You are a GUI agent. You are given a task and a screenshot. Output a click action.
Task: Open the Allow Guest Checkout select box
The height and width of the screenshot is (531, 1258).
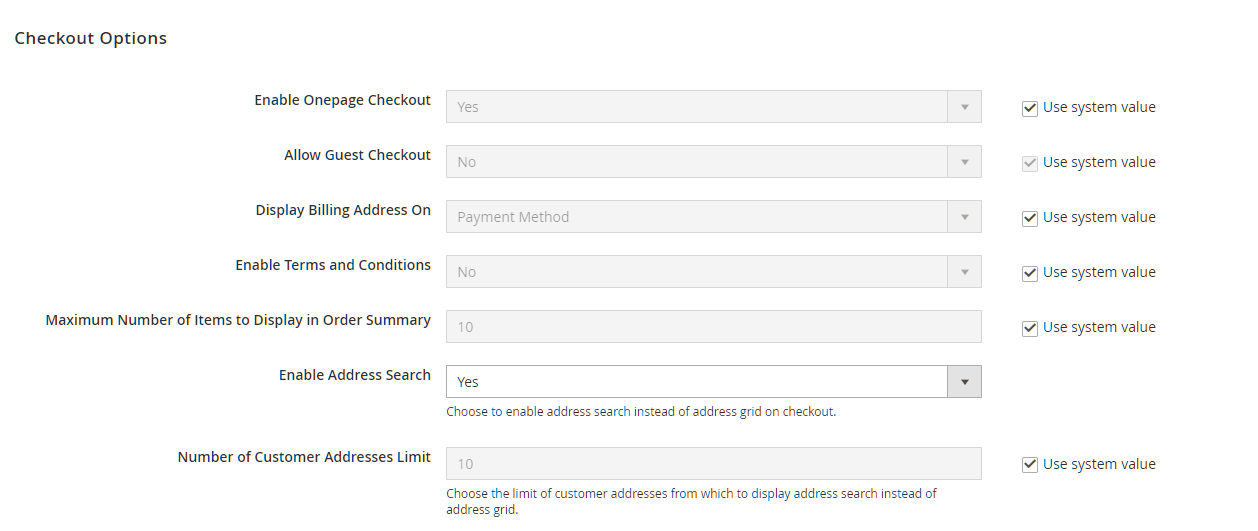(696, 162)
